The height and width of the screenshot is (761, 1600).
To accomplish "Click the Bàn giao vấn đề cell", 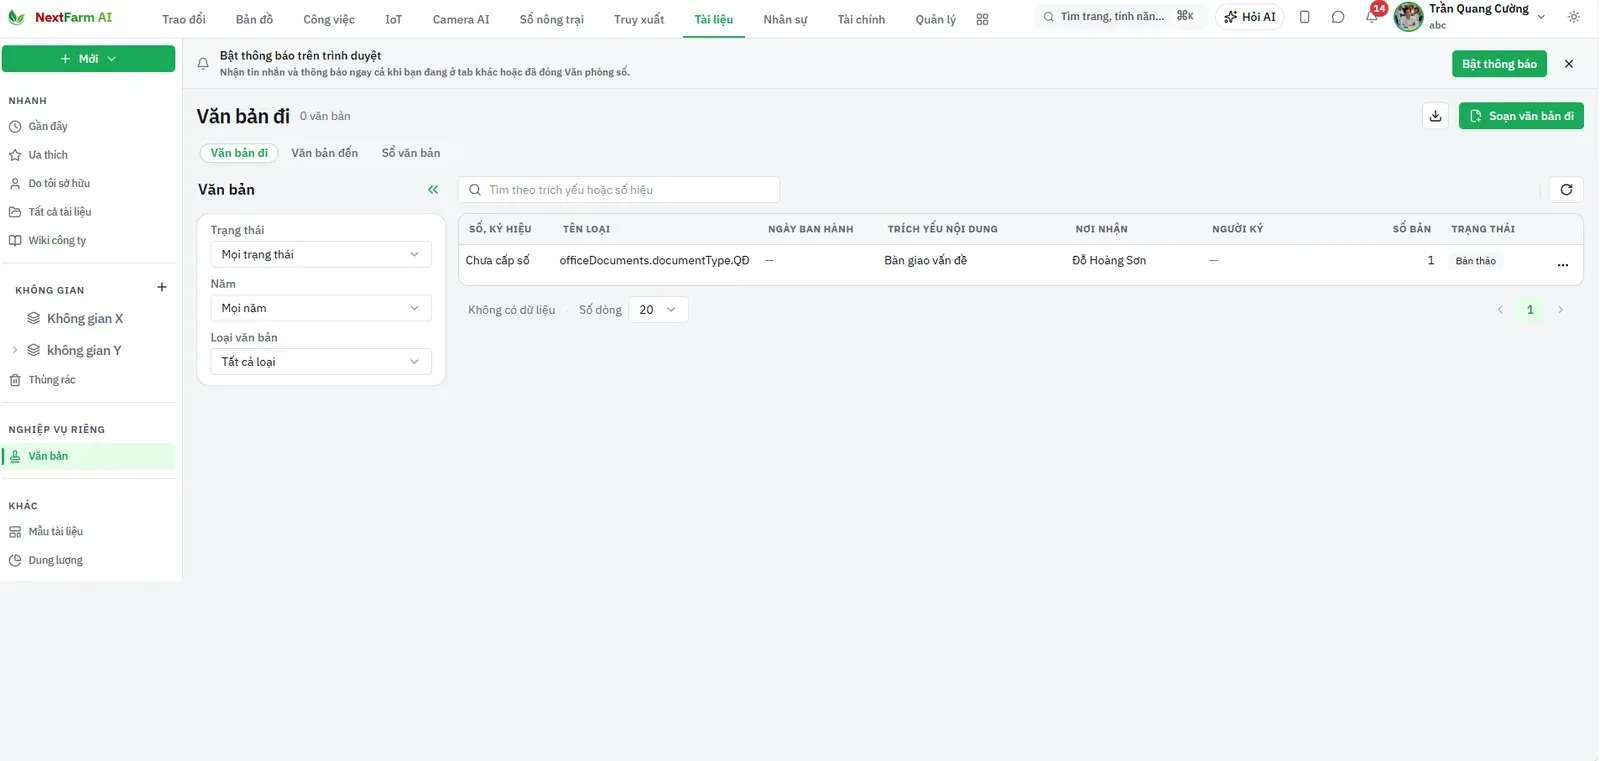I will [925, 261].
